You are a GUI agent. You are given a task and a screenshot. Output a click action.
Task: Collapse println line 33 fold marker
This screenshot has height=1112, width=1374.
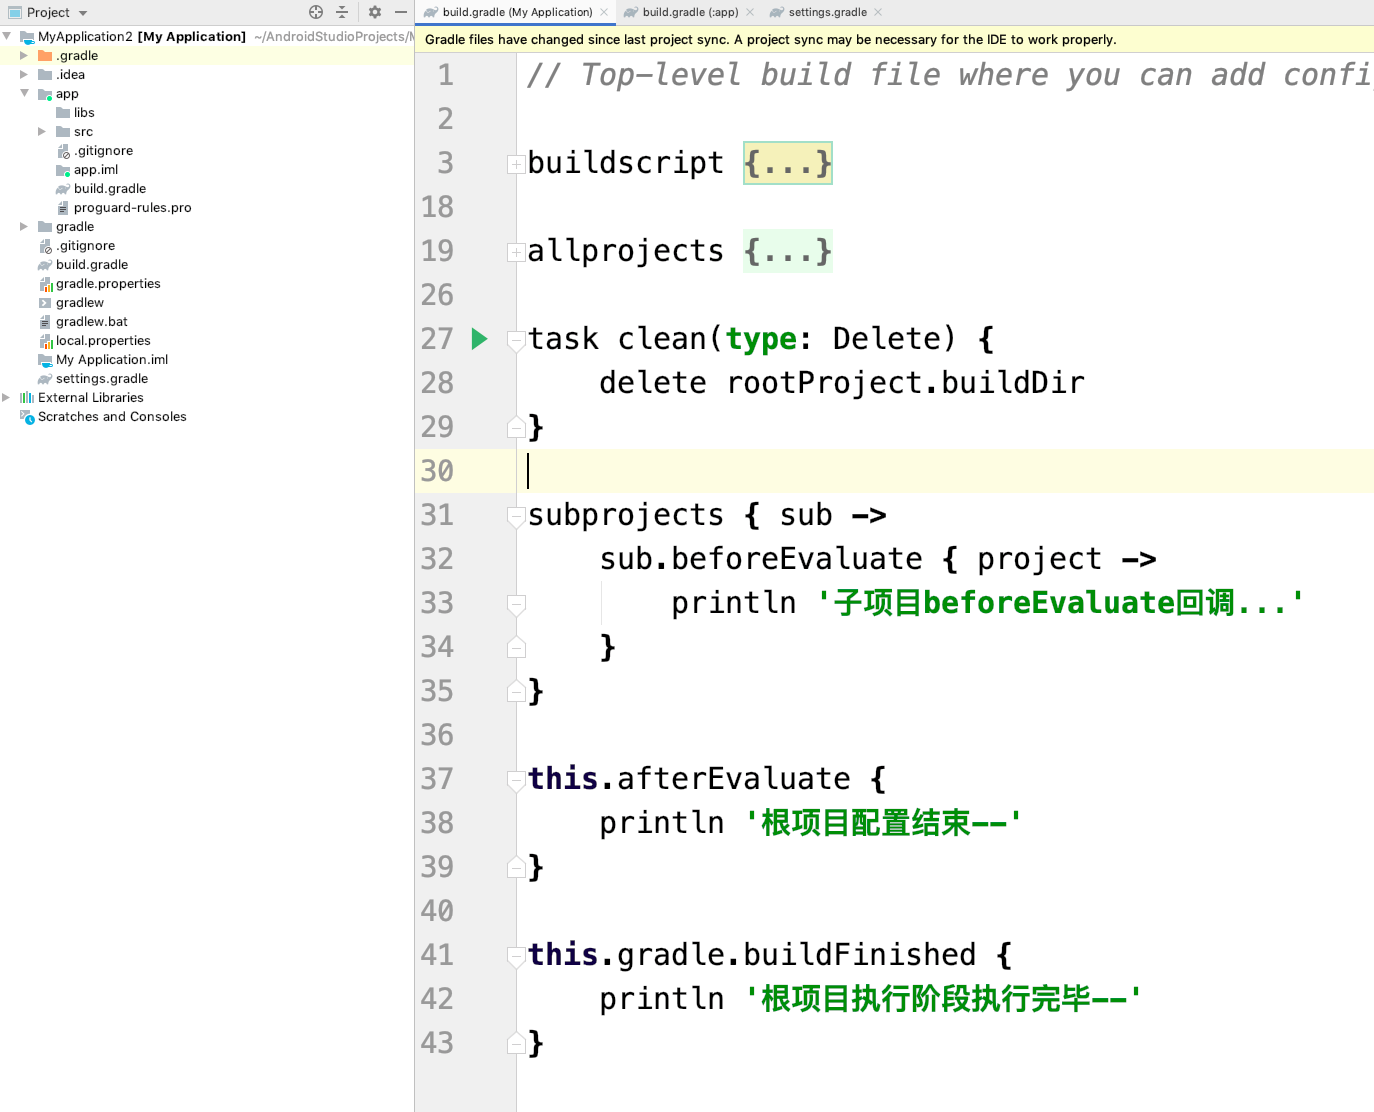(x=516, y=604)
